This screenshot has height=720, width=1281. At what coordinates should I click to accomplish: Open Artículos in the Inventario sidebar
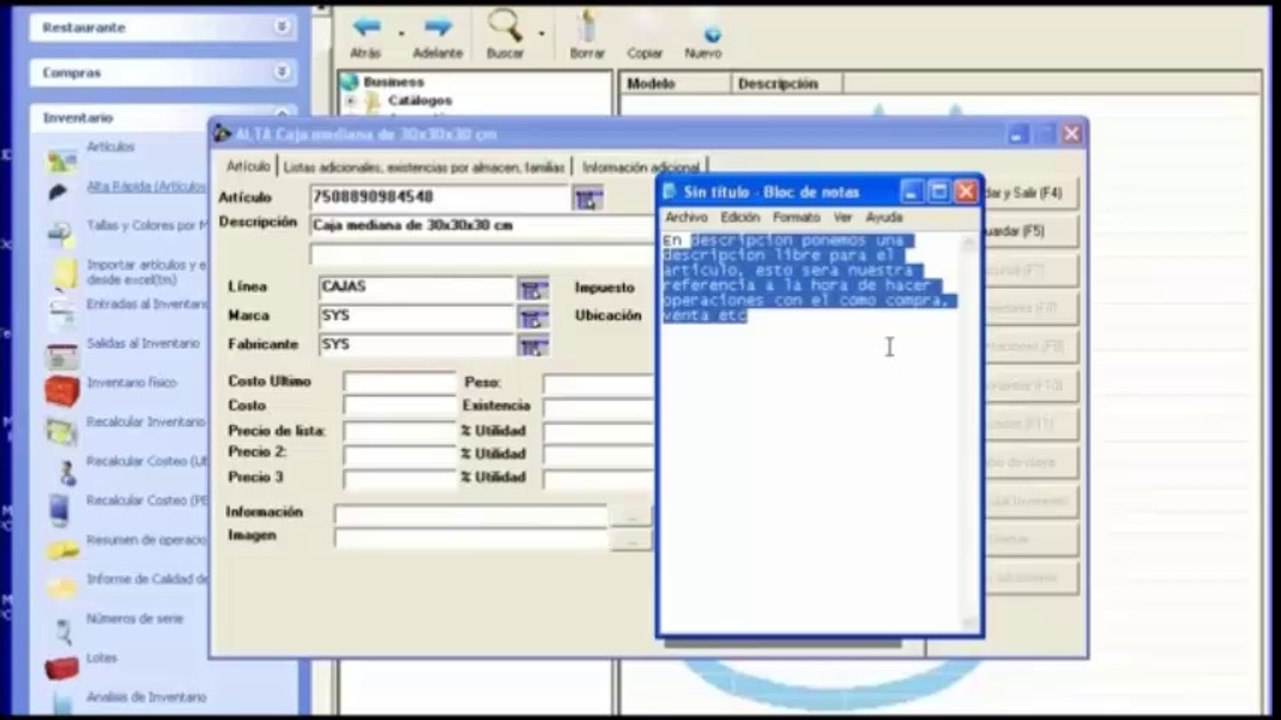[x=110, y=147]
